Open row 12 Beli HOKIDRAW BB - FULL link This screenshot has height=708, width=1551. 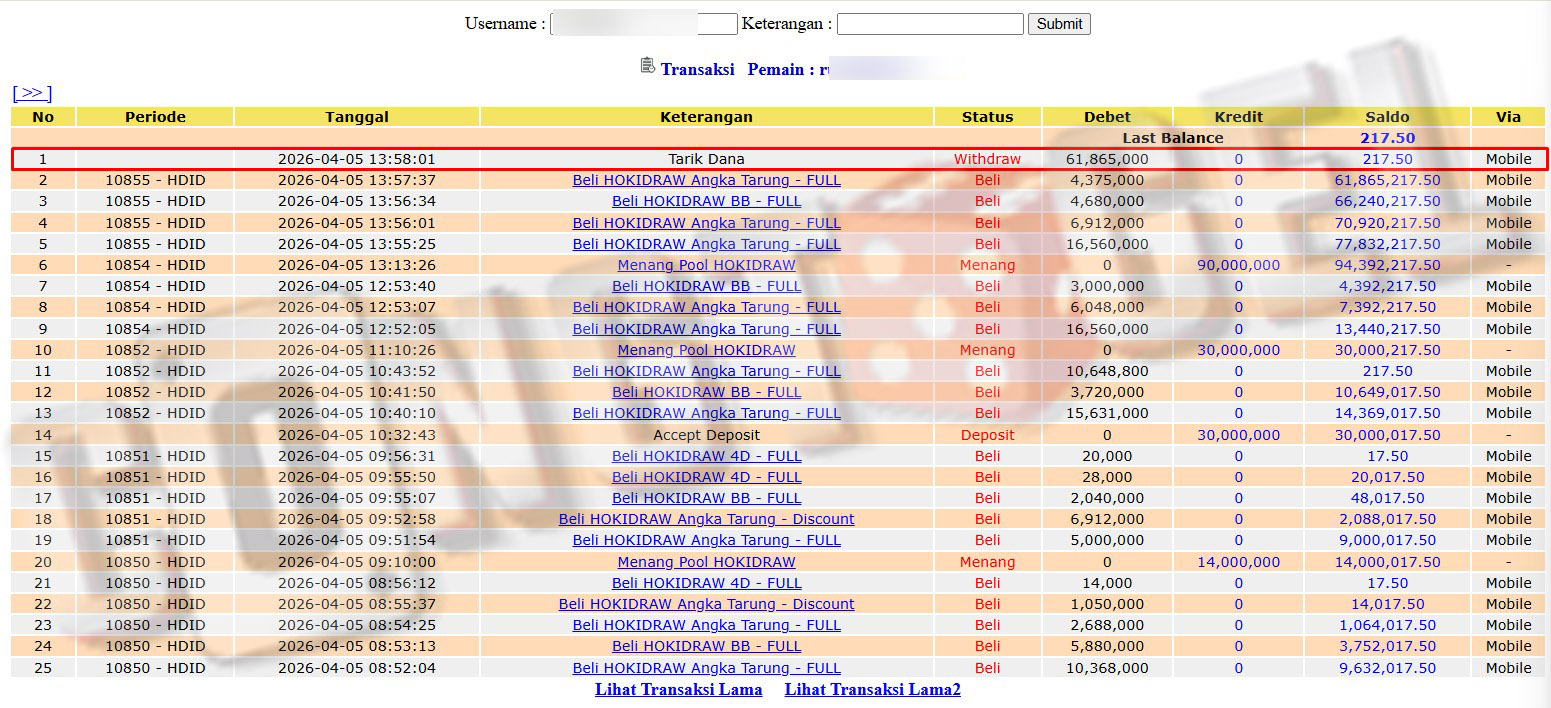coord(706,392)
